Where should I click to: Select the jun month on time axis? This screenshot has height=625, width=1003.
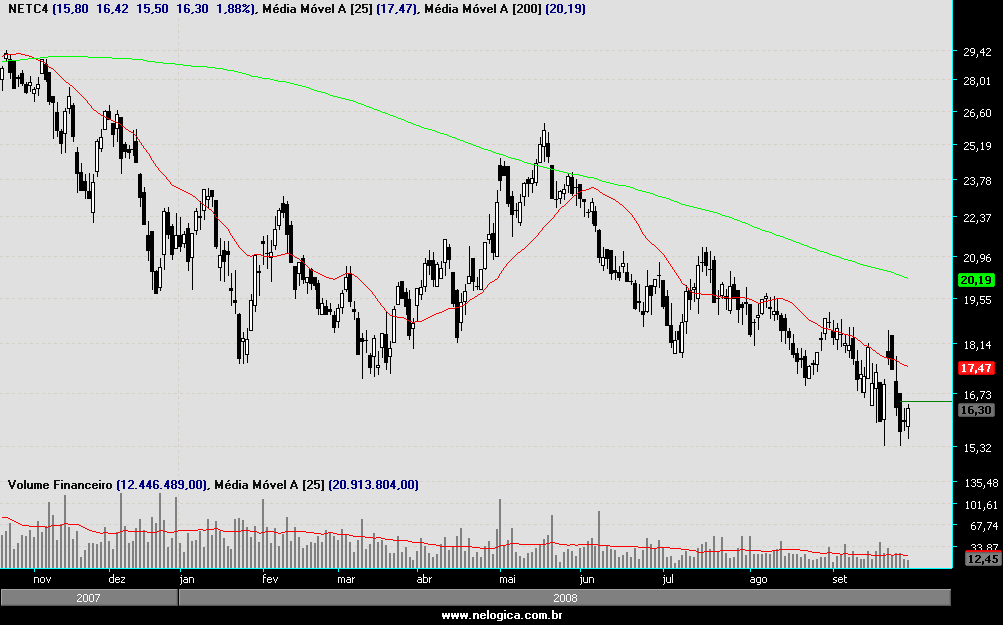pos(587,580)
